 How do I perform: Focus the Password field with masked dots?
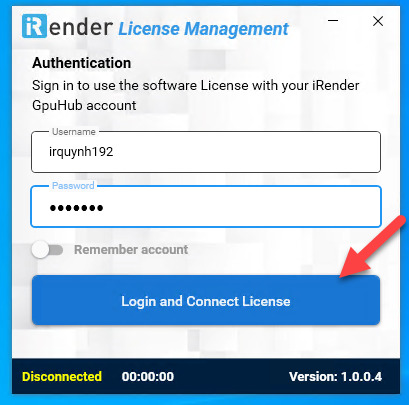coord(206,207)
